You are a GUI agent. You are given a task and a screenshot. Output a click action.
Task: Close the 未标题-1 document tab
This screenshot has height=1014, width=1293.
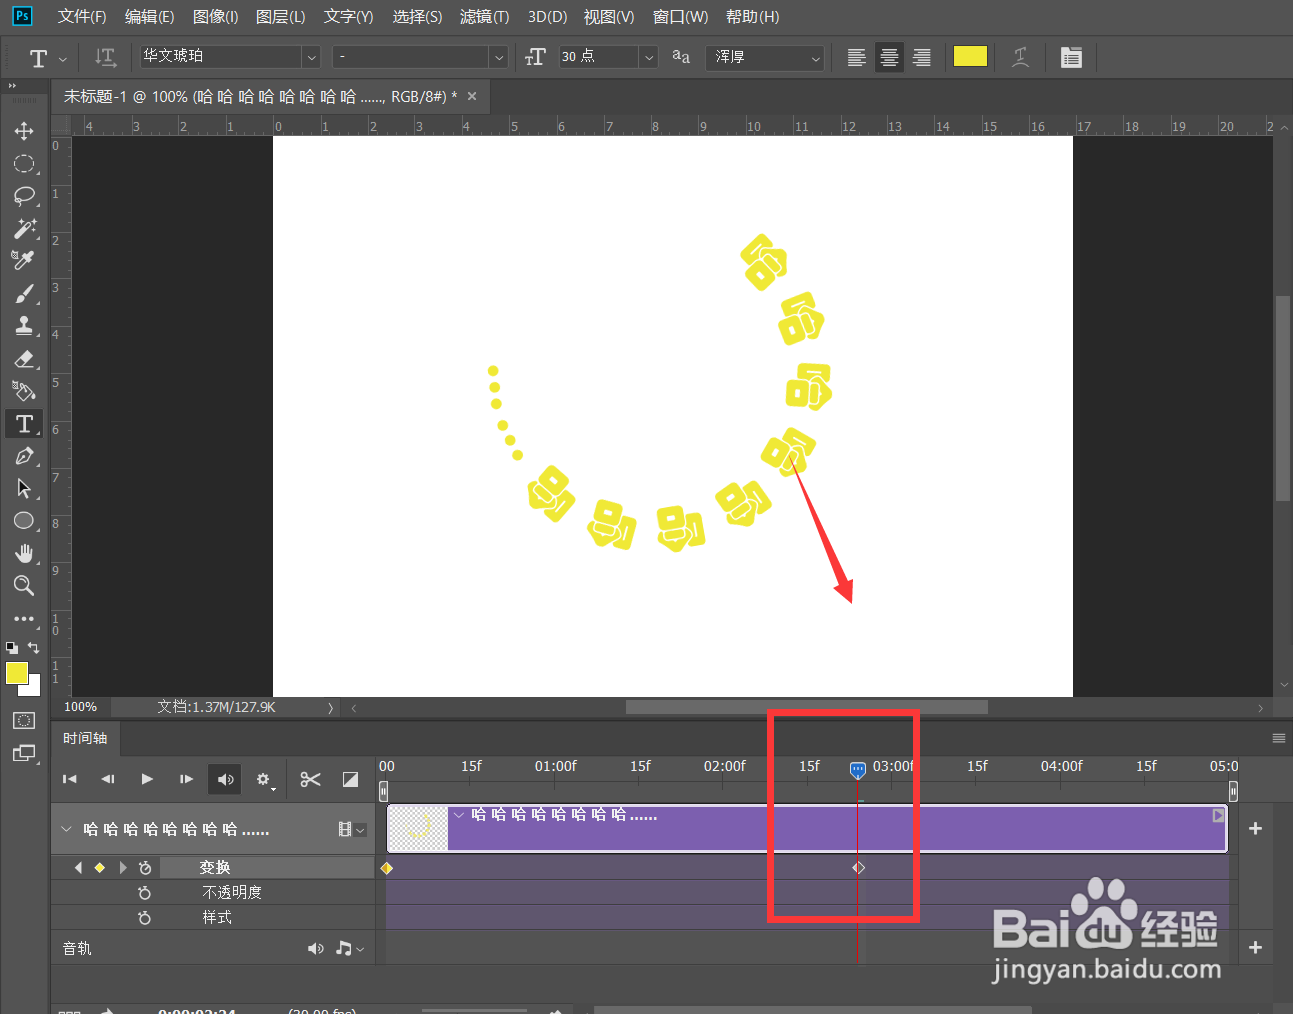click(x=472, y=97)
